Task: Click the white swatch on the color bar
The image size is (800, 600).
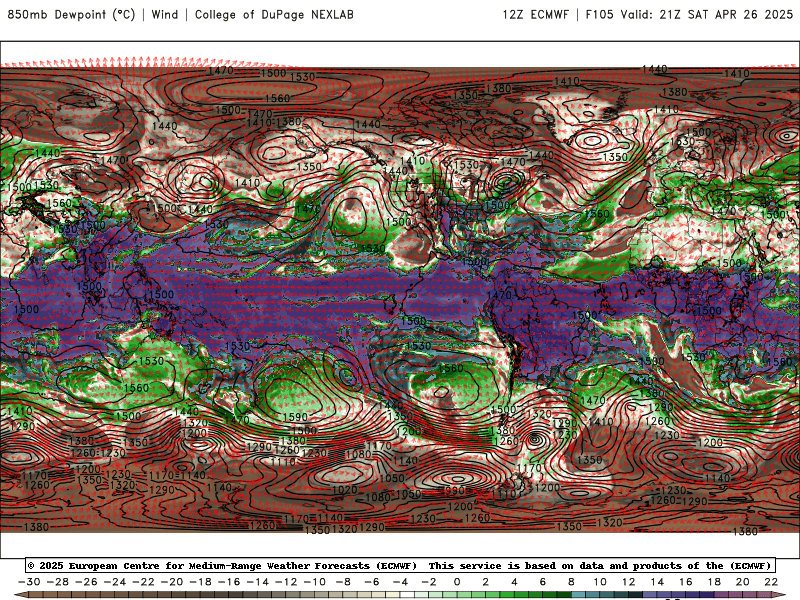Action: [x=407, y=595]
